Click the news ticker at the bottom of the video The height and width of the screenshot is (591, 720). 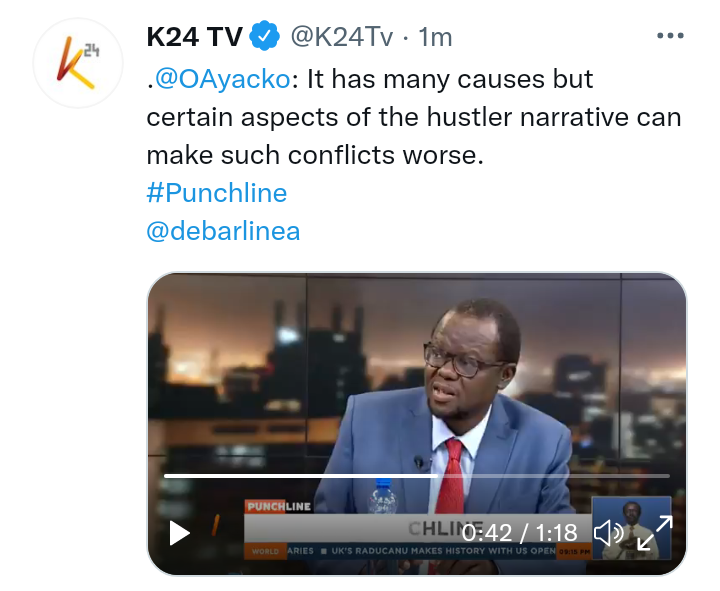point(418,551)
